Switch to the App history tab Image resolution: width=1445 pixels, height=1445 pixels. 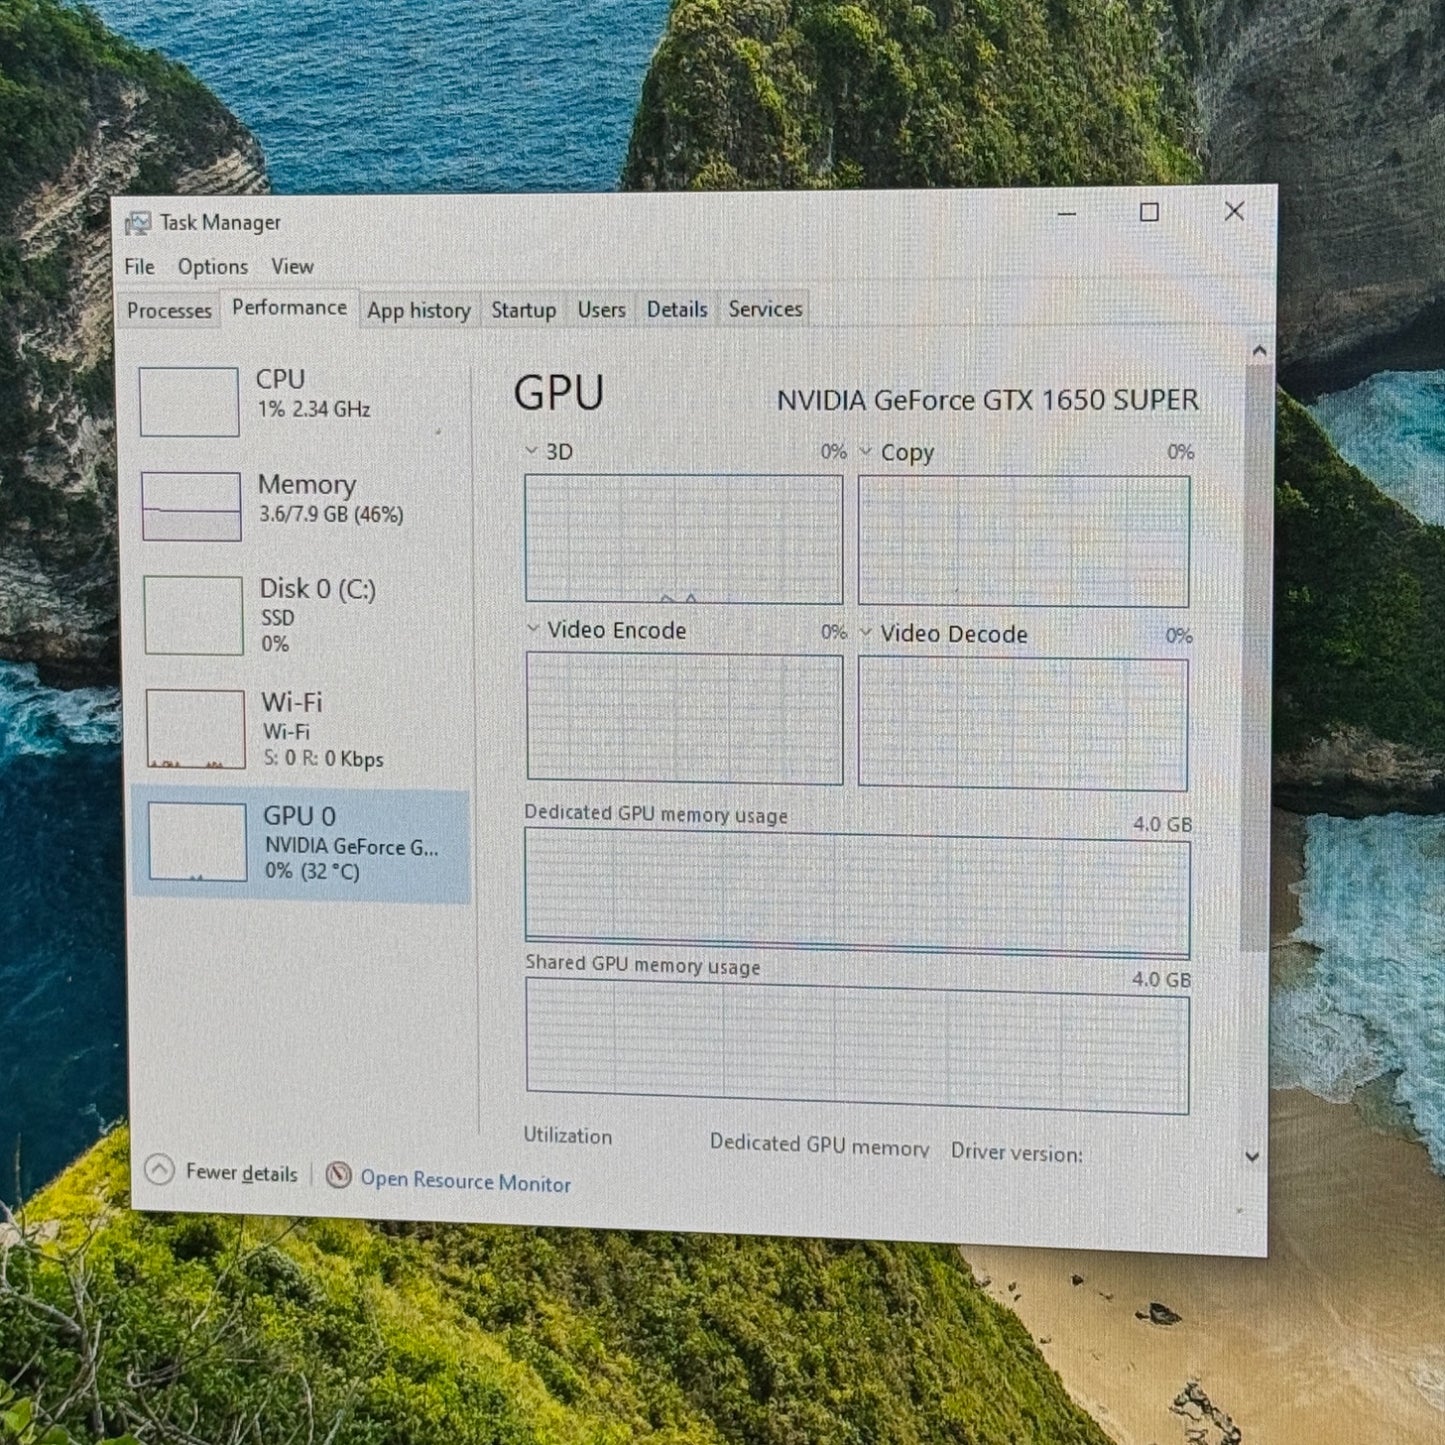(x=419, y=310)
